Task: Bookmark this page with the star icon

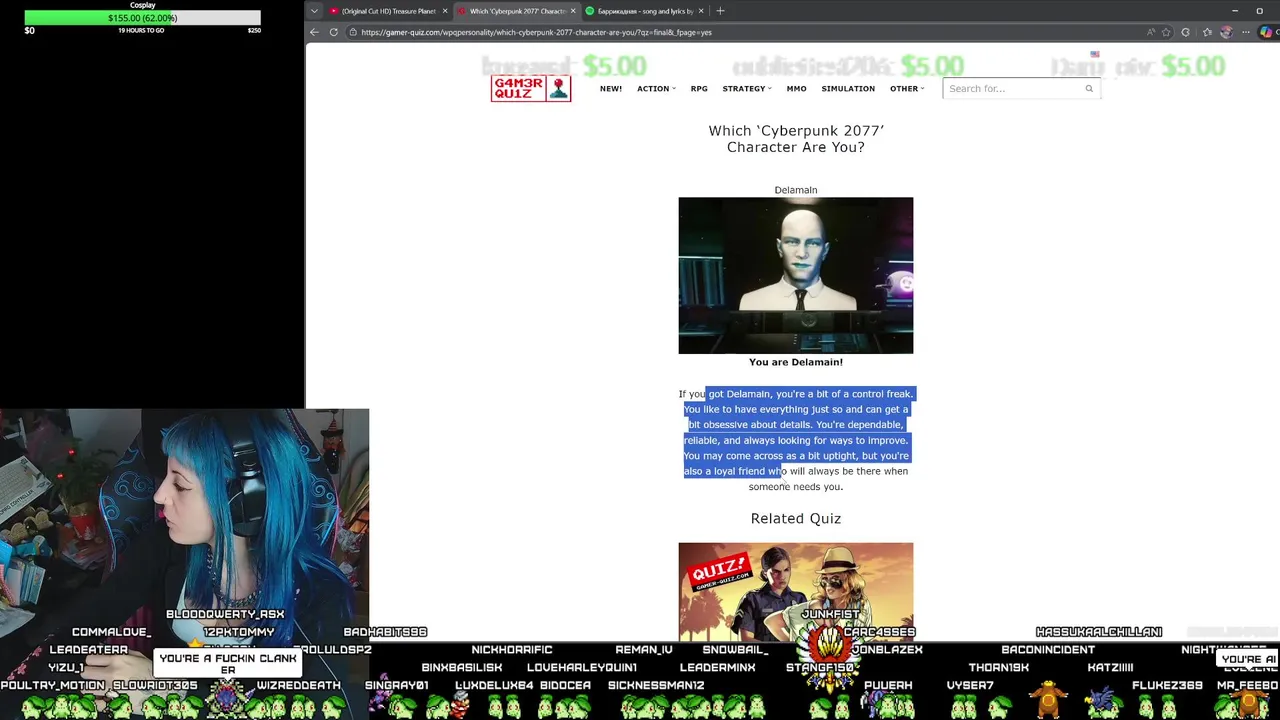Action: pos(1166,32)
